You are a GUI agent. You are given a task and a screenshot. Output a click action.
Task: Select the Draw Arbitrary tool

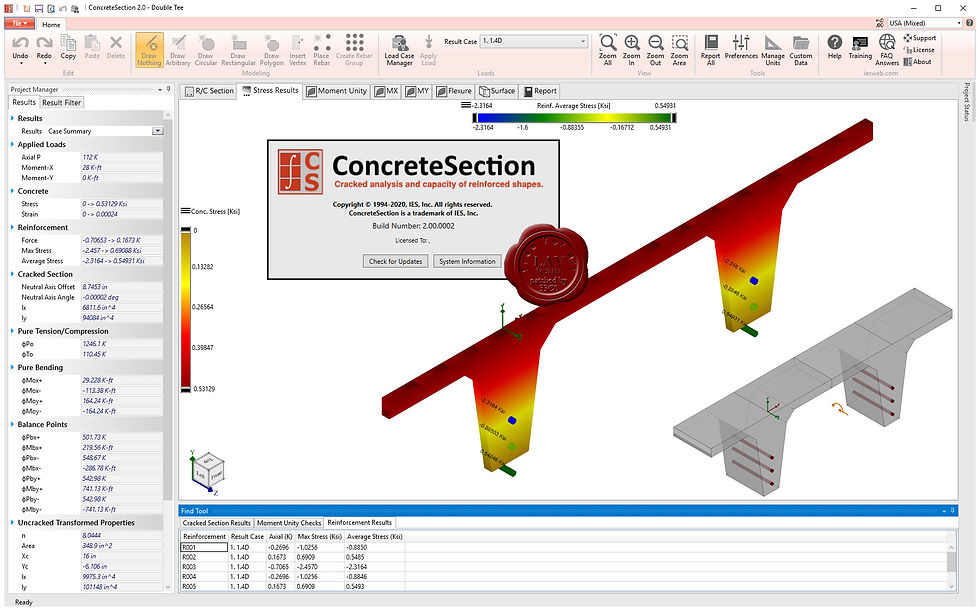point(178,50)
